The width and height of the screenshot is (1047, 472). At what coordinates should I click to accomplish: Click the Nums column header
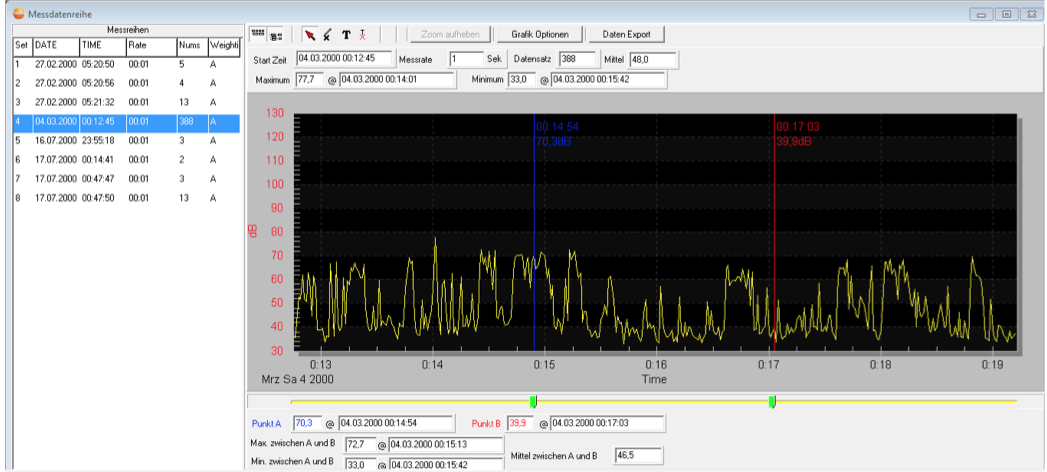coord(190,46)
